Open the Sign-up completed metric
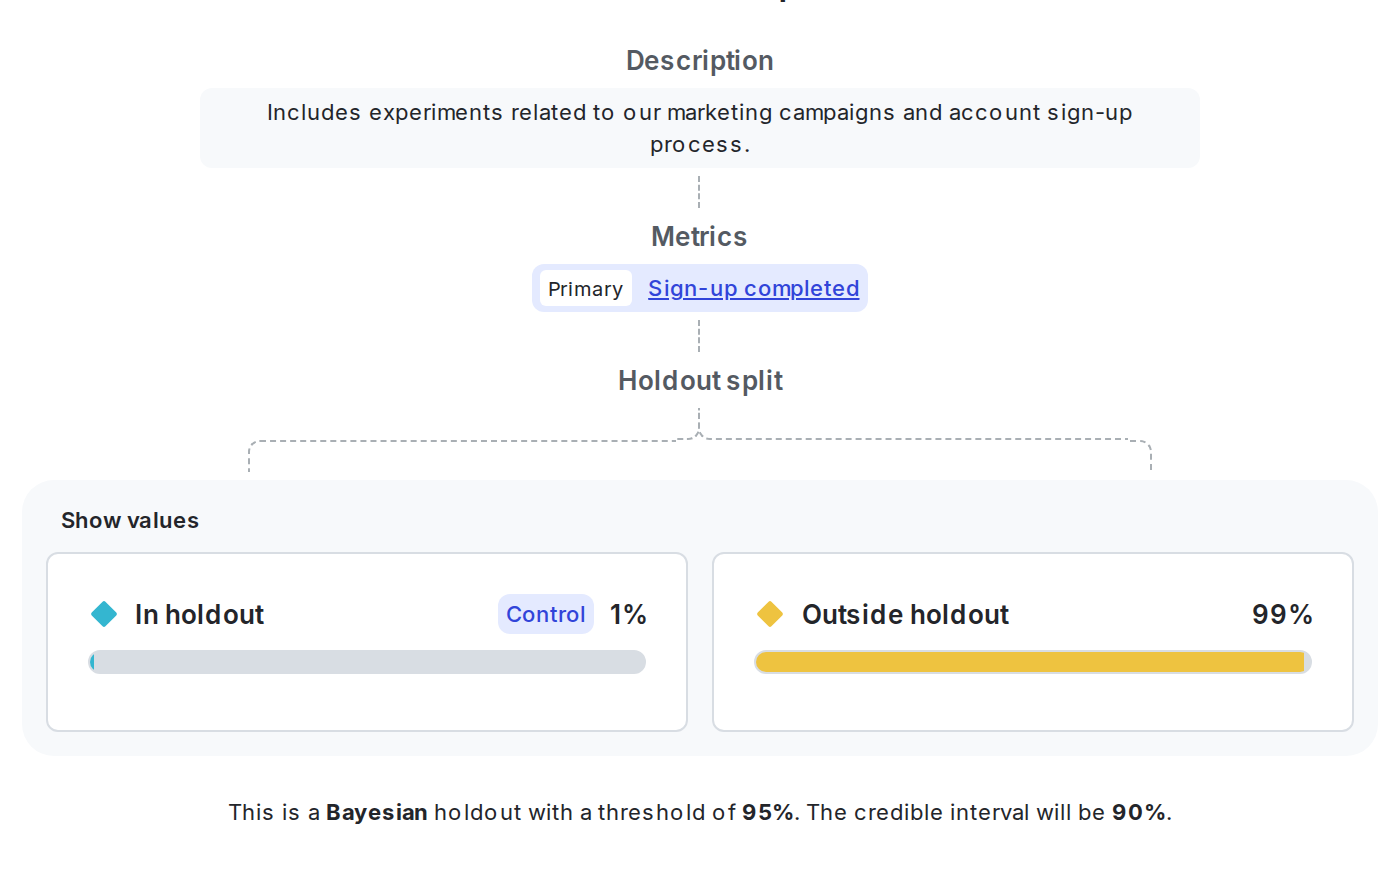 tap(753, 288)
